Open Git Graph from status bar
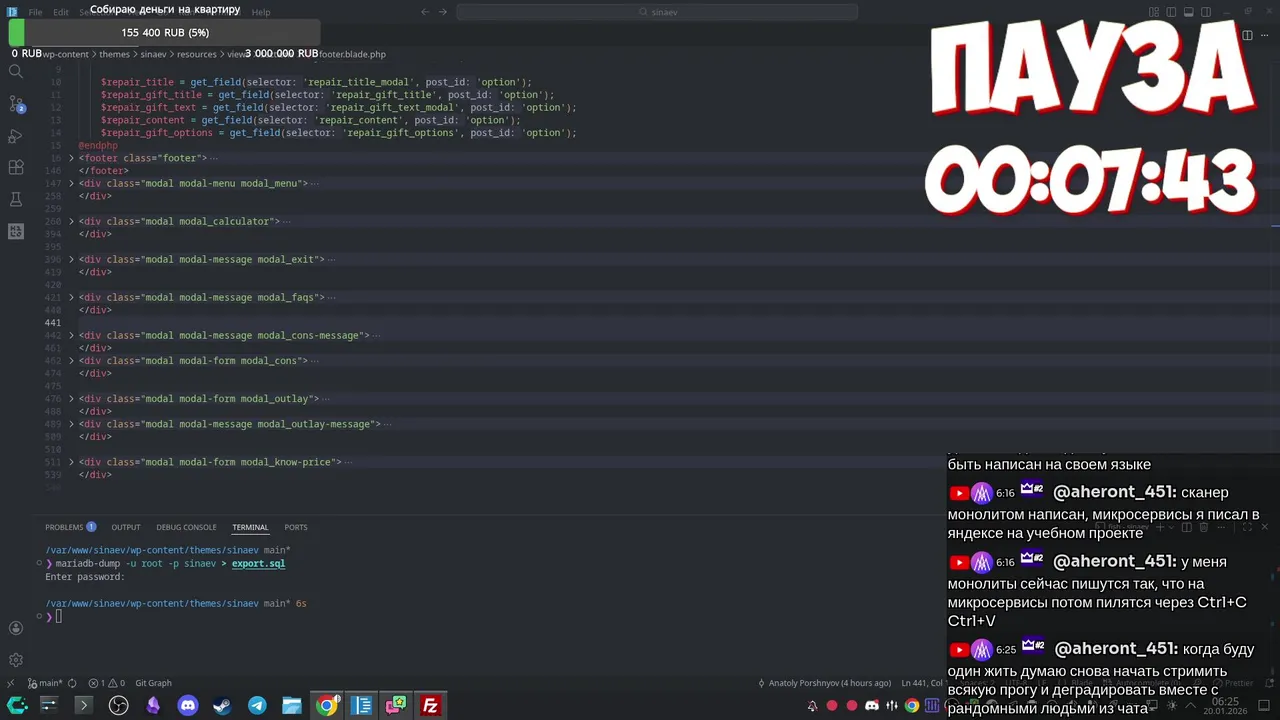This screenshot has width=1280, height=720. [153, 683]
